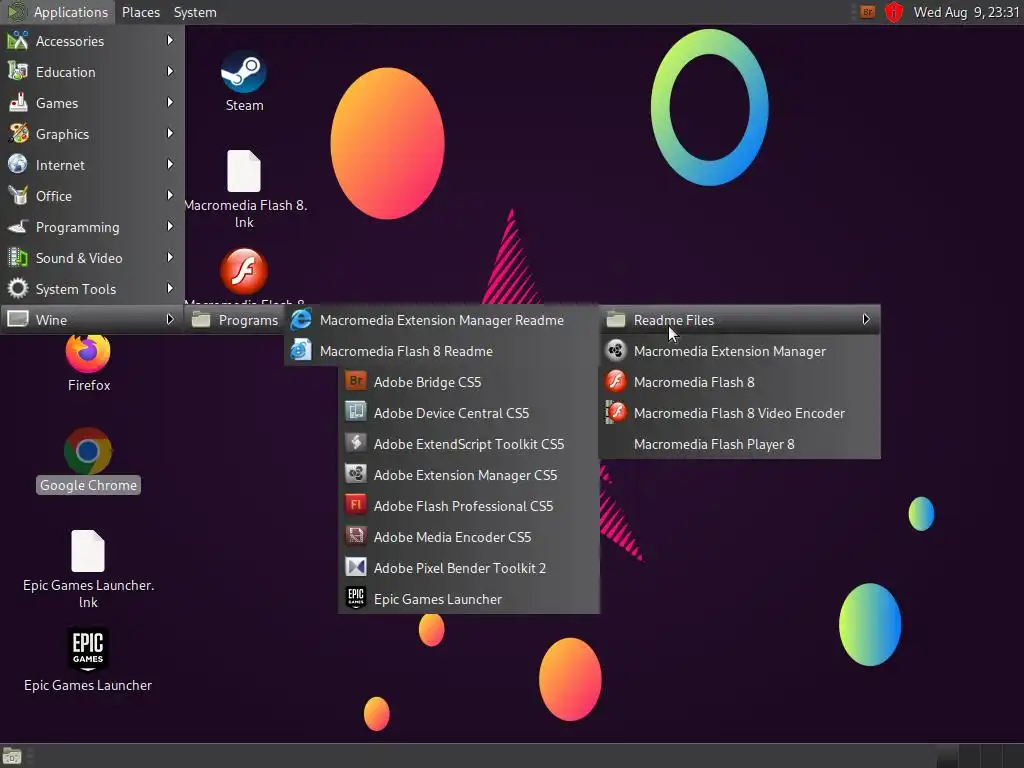Expand the Graphics submenu arrow
Viewport: 1024px width, 768px height.
point(170,133)
